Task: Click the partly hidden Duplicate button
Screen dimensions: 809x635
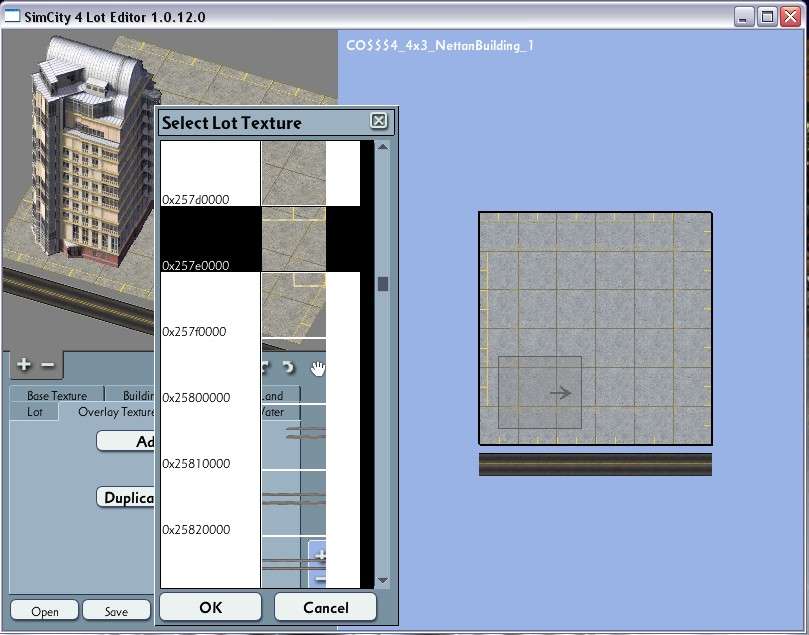Action: click(126, 497)
